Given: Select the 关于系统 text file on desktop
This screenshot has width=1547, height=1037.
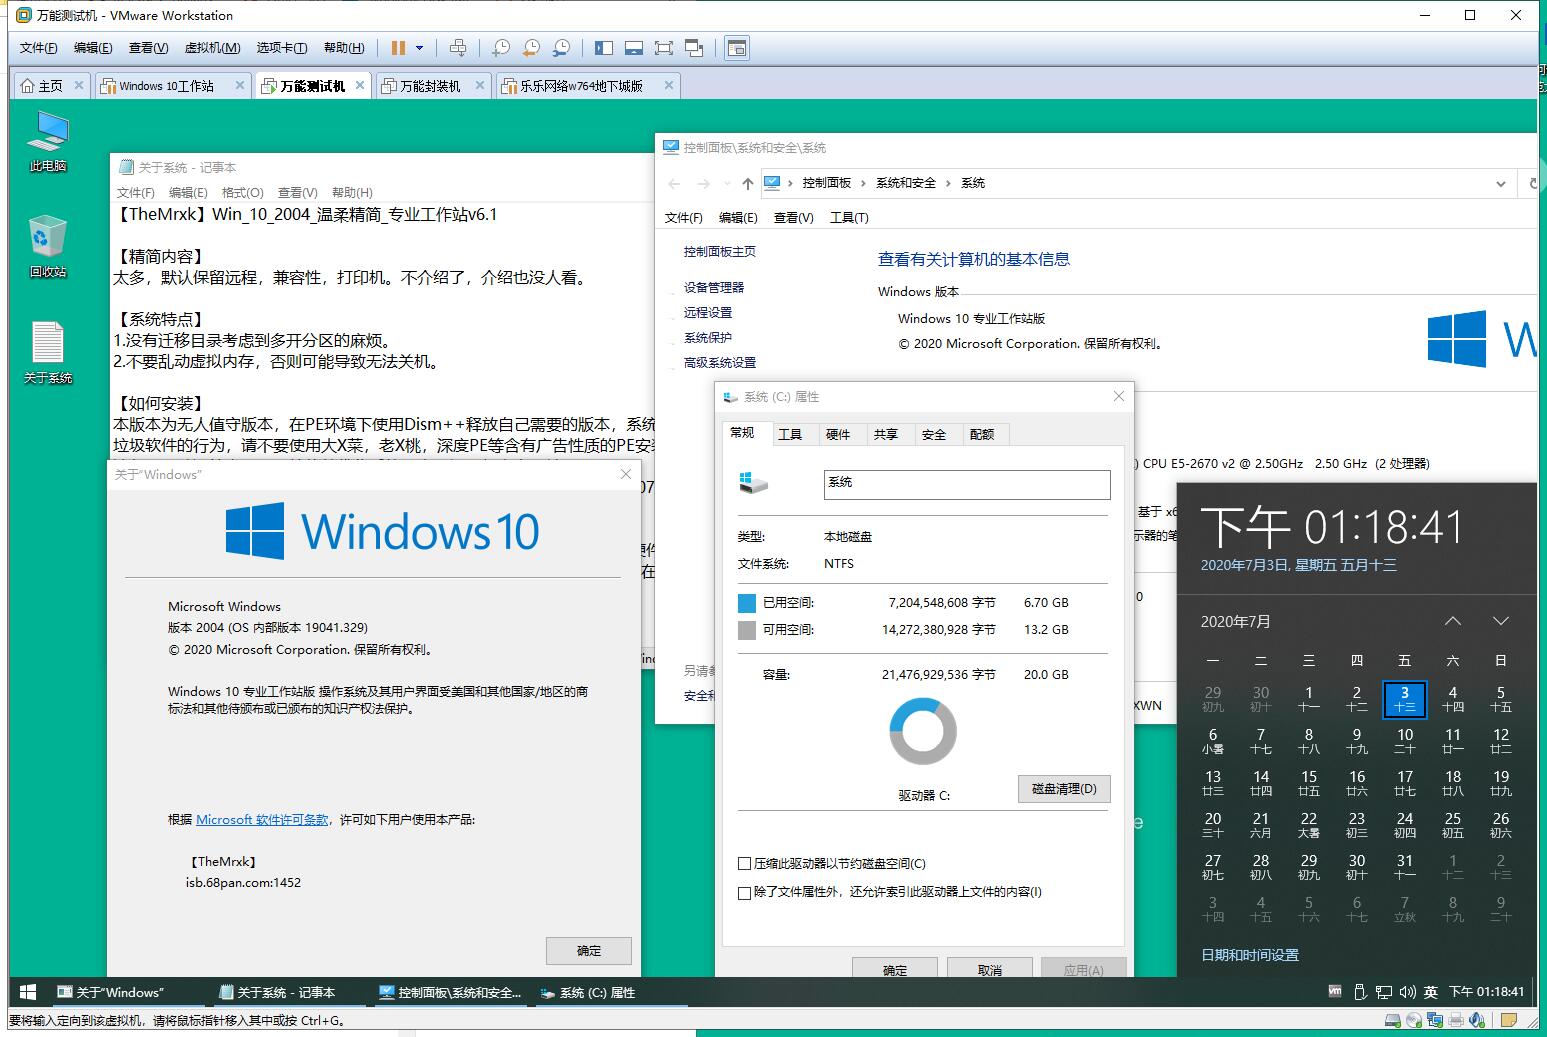Looking at the screenshot, I should (x=48, y=353).
